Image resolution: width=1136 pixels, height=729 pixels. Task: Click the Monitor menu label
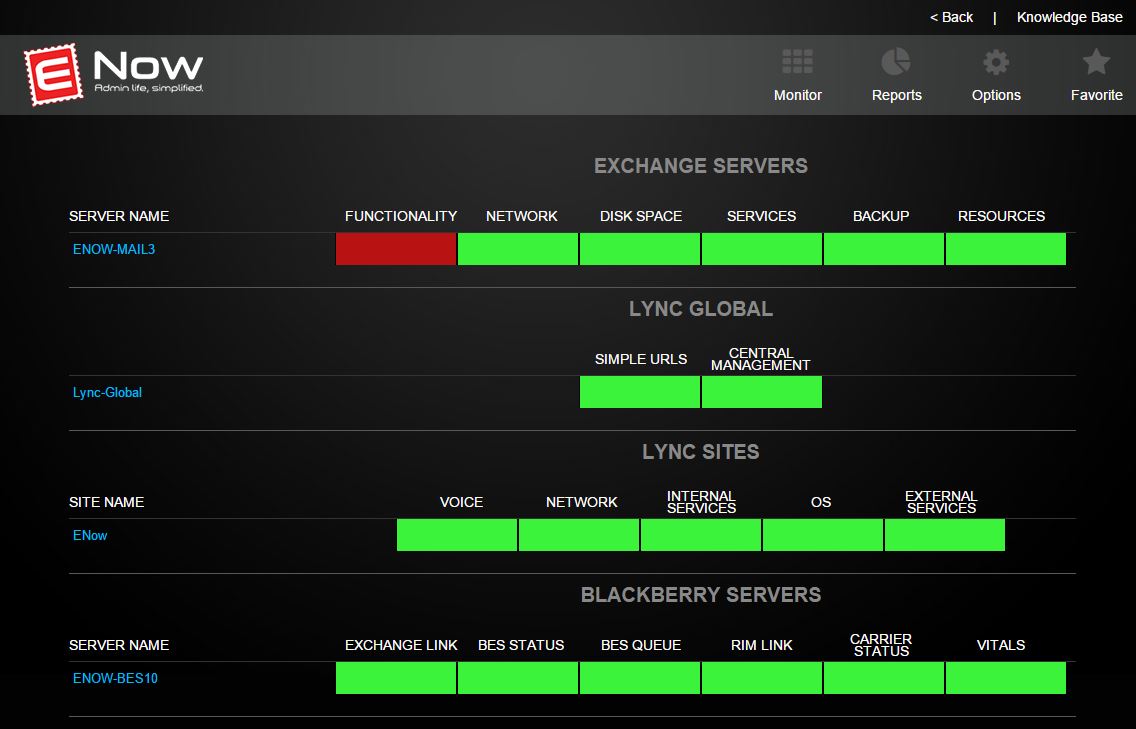(798, 95)
